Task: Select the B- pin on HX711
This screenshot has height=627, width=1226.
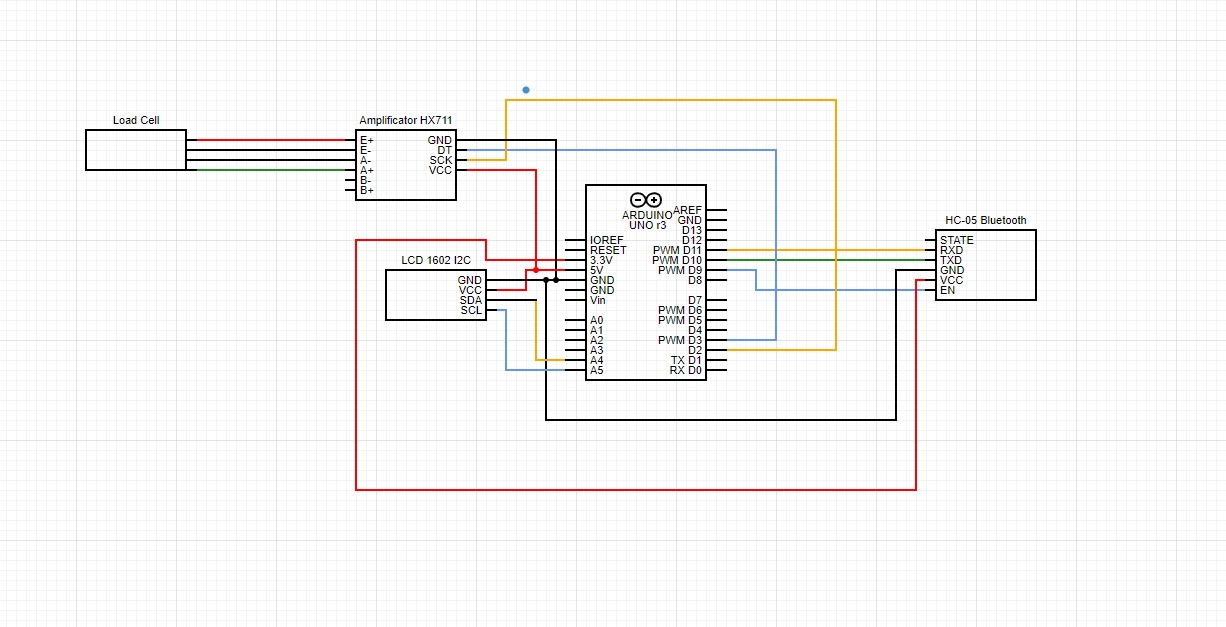Action: 366,180
